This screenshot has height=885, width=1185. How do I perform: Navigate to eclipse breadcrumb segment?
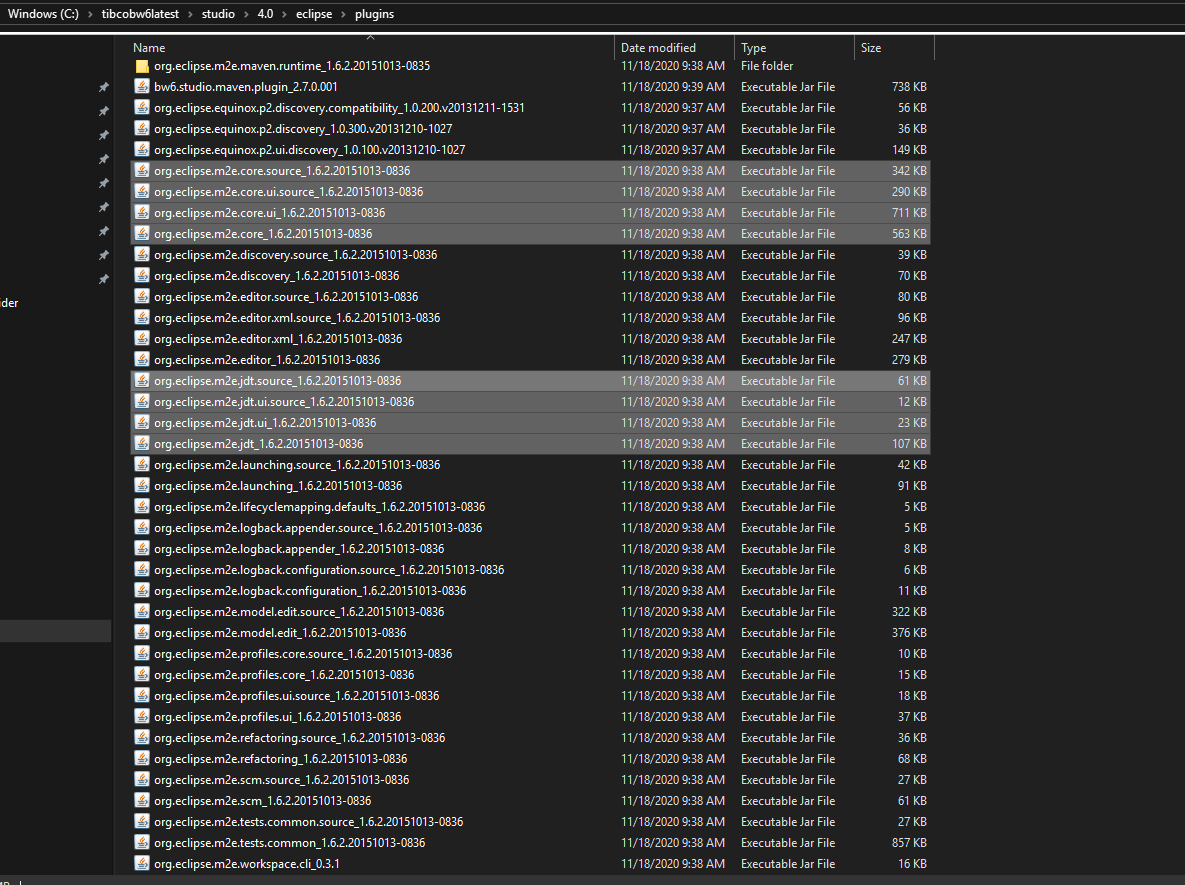tap(314, 14)
